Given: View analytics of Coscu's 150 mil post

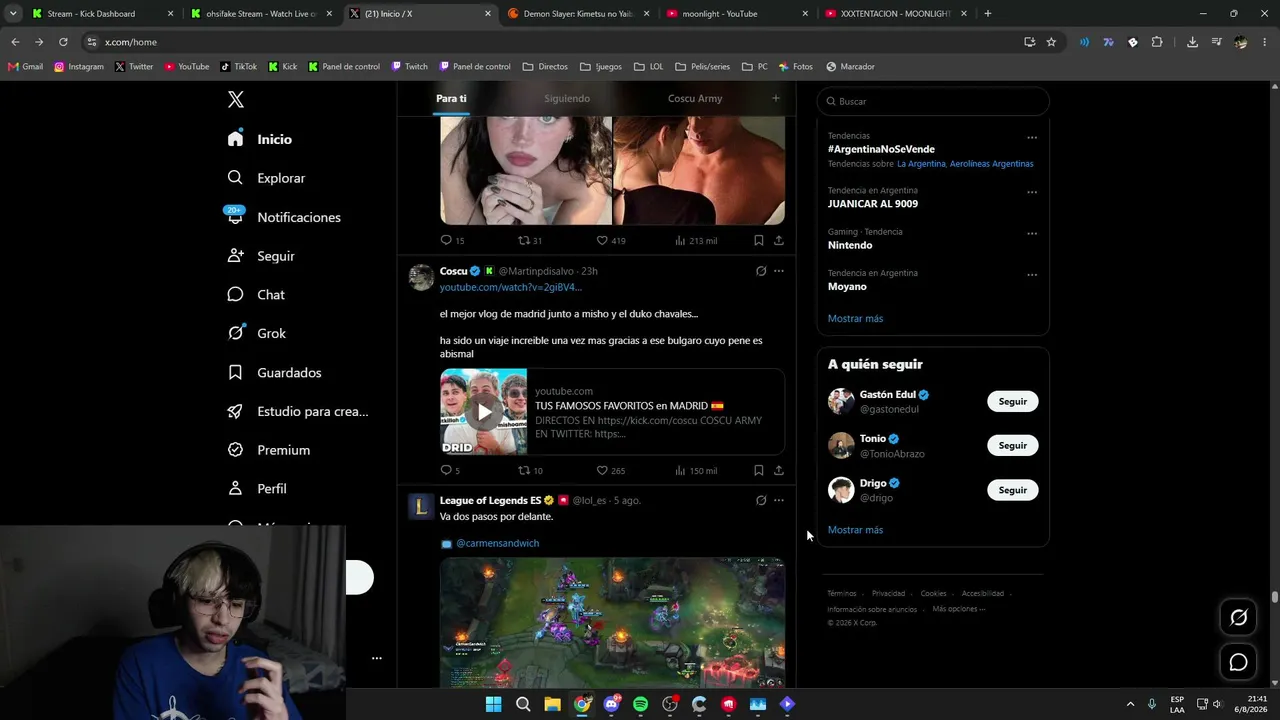Looking at the screenshot, I should click(x=696, y=470).
